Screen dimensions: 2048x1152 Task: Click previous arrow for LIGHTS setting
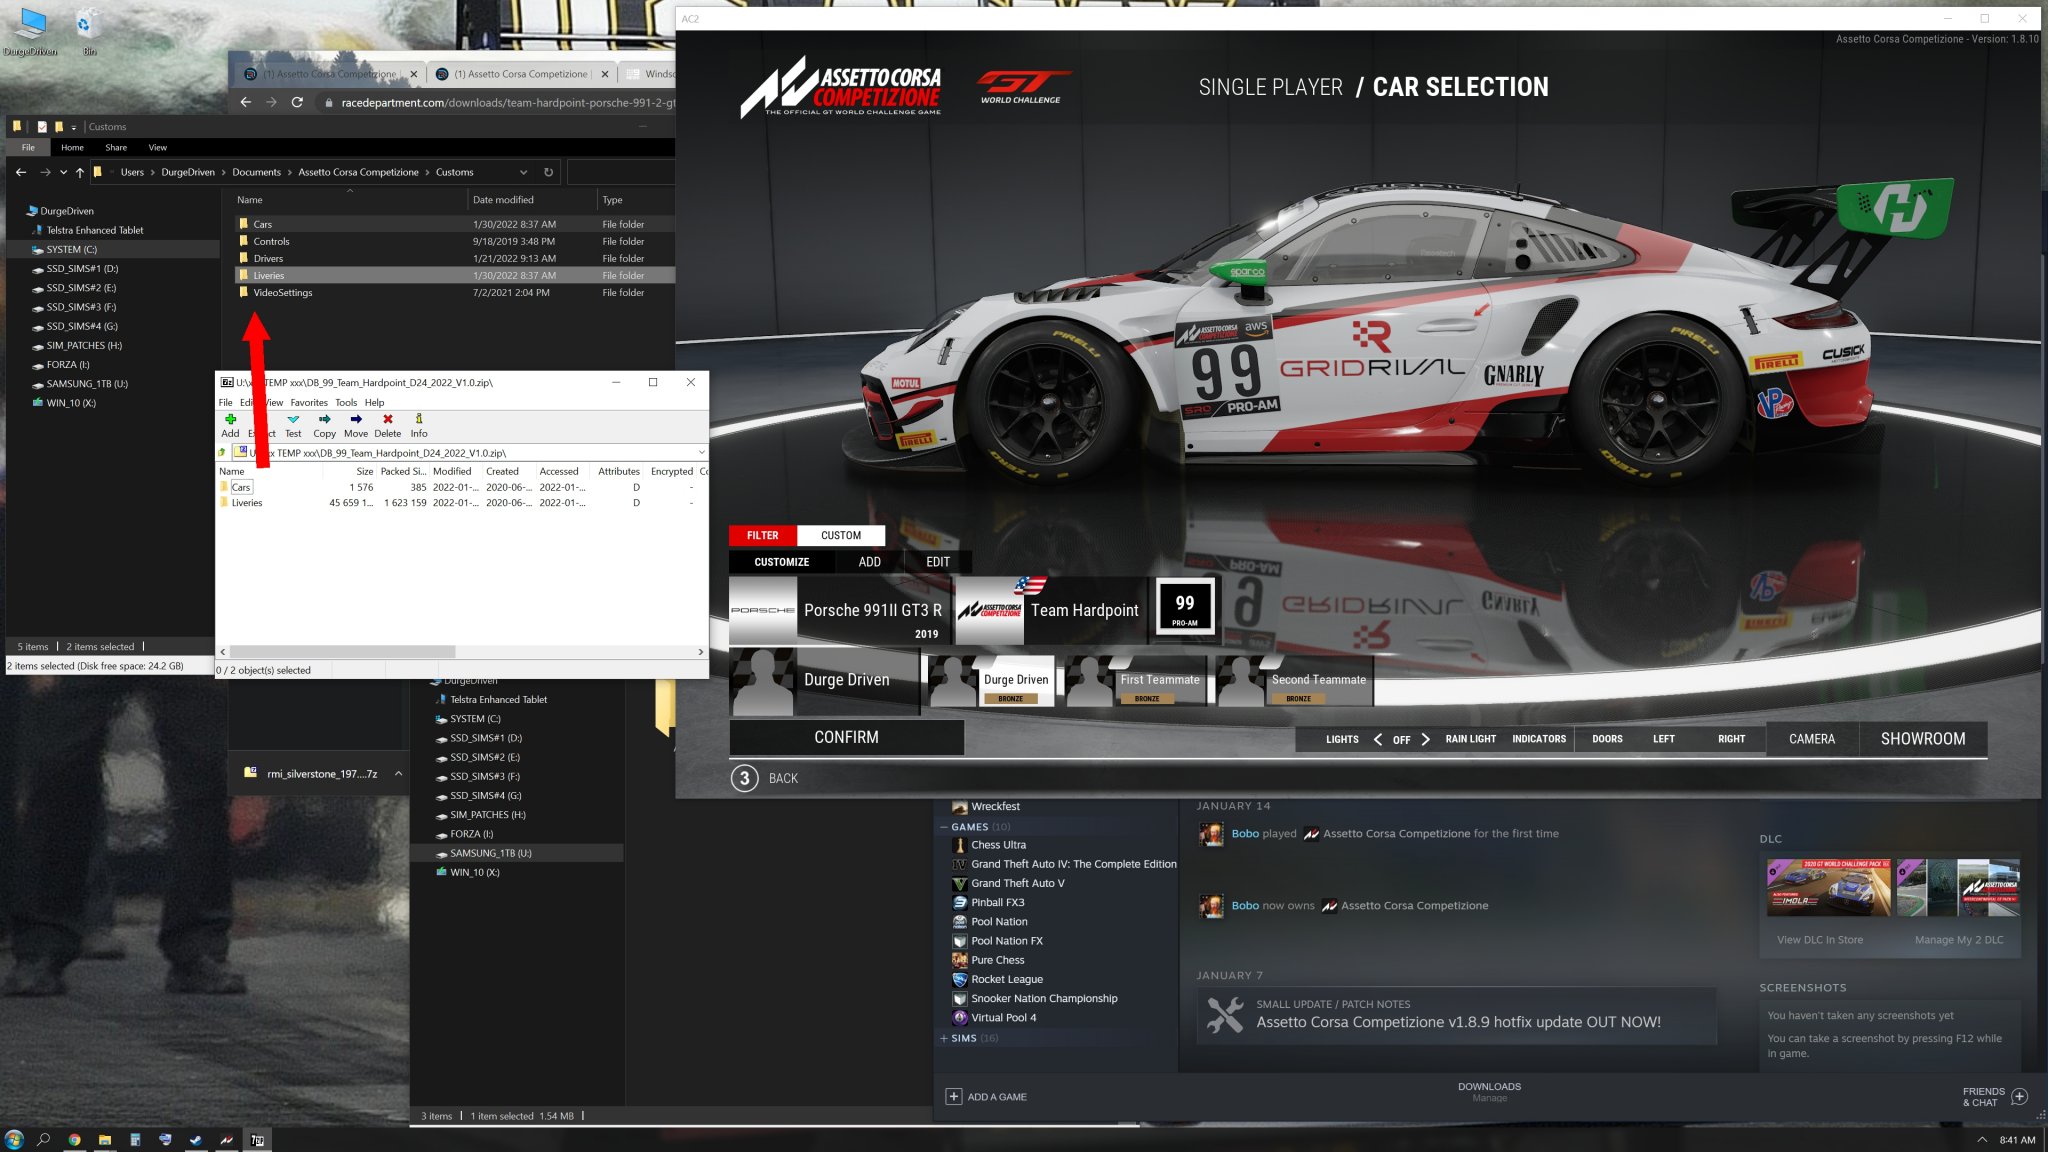point(1378,739)
